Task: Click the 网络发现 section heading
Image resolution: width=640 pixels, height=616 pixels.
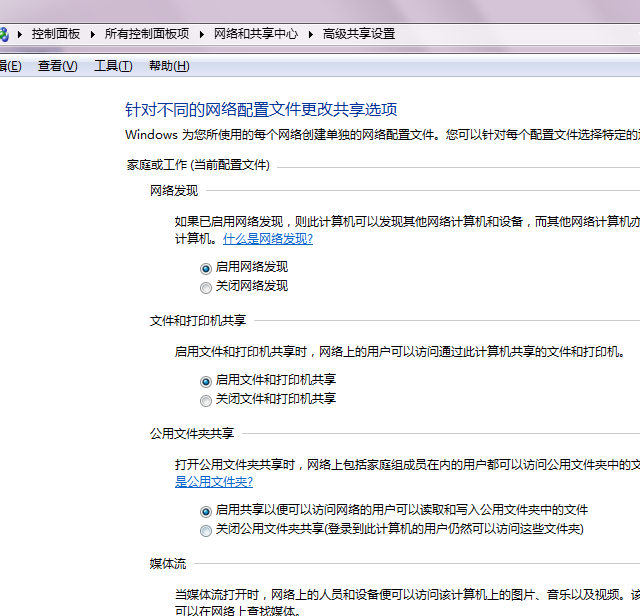Action: point(174,191)
